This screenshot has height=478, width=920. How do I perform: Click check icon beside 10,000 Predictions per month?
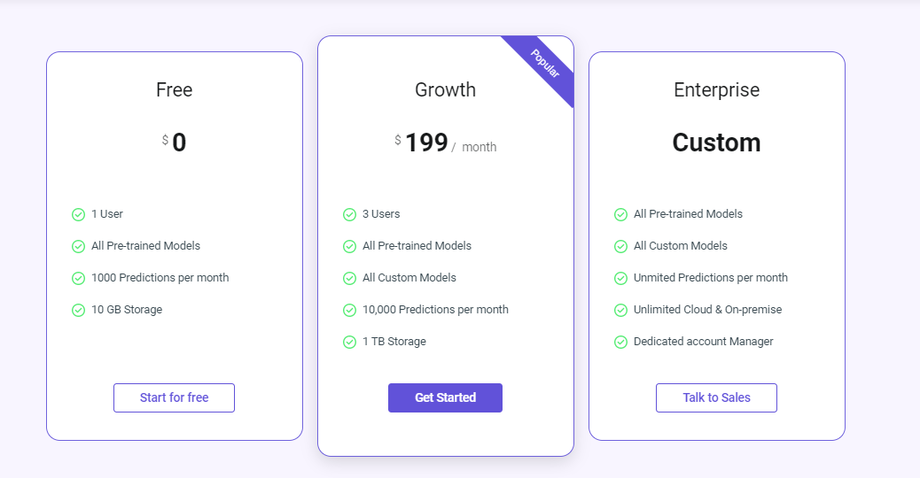(349, 310)
